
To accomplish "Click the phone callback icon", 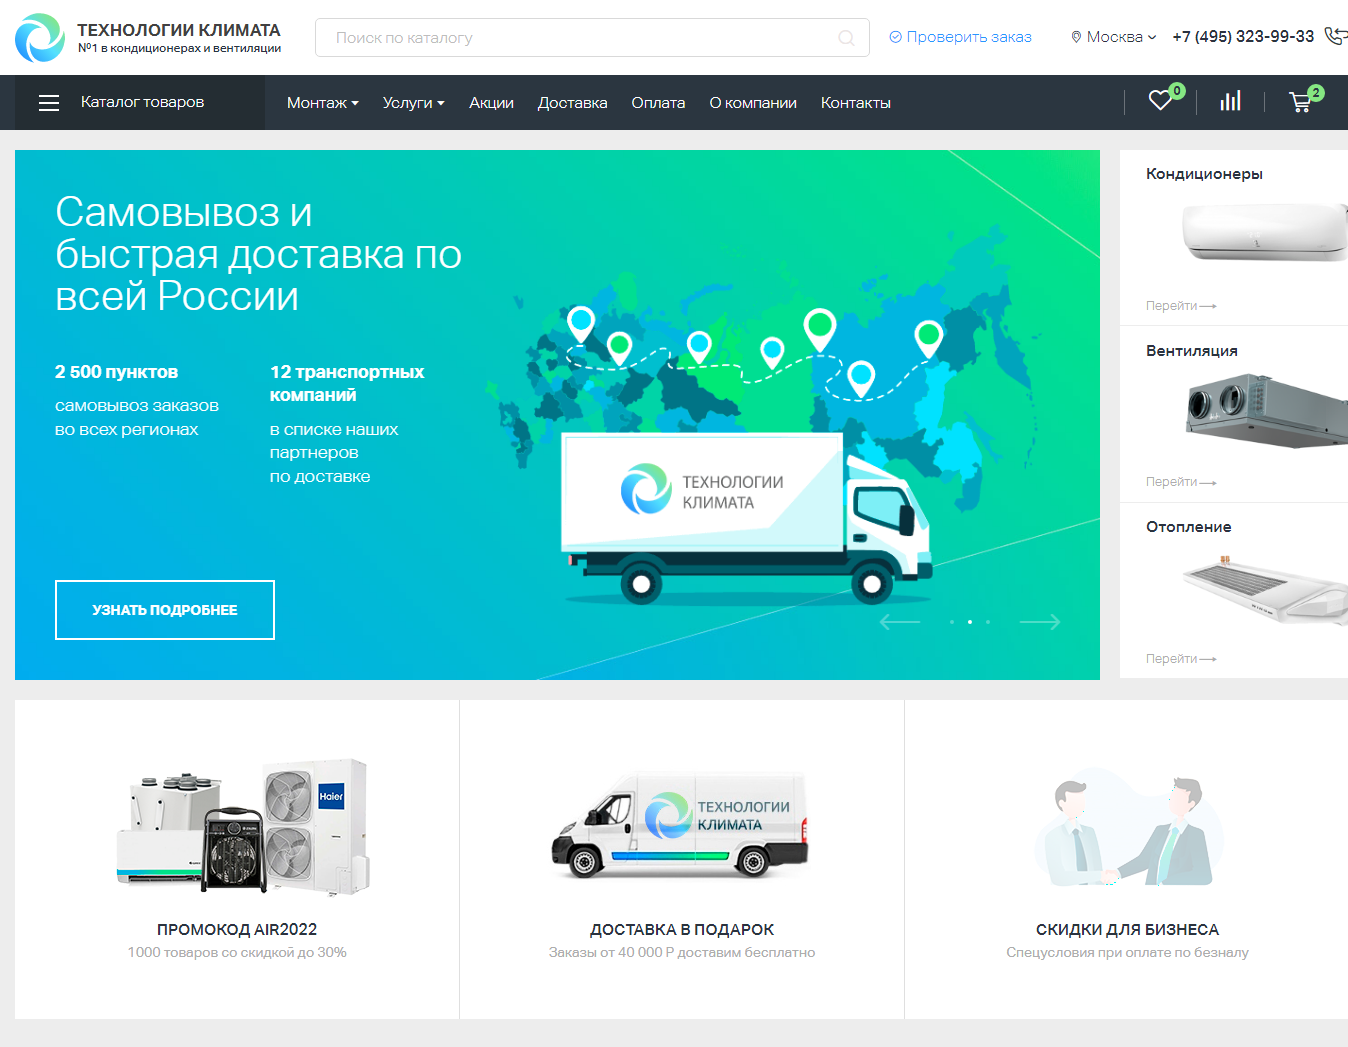I will pos(1335,36).
